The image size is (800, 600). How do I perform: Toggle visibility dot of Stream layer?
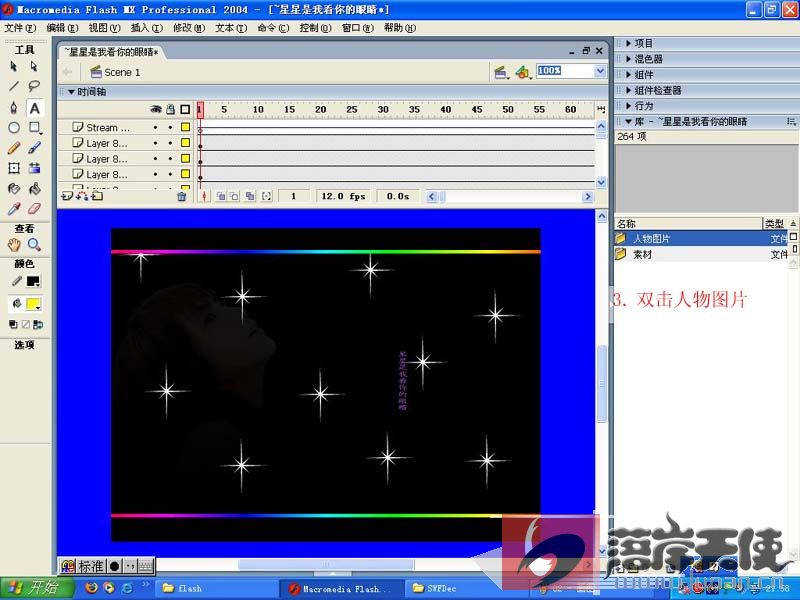pyautogui.click(x=156, y=128)
